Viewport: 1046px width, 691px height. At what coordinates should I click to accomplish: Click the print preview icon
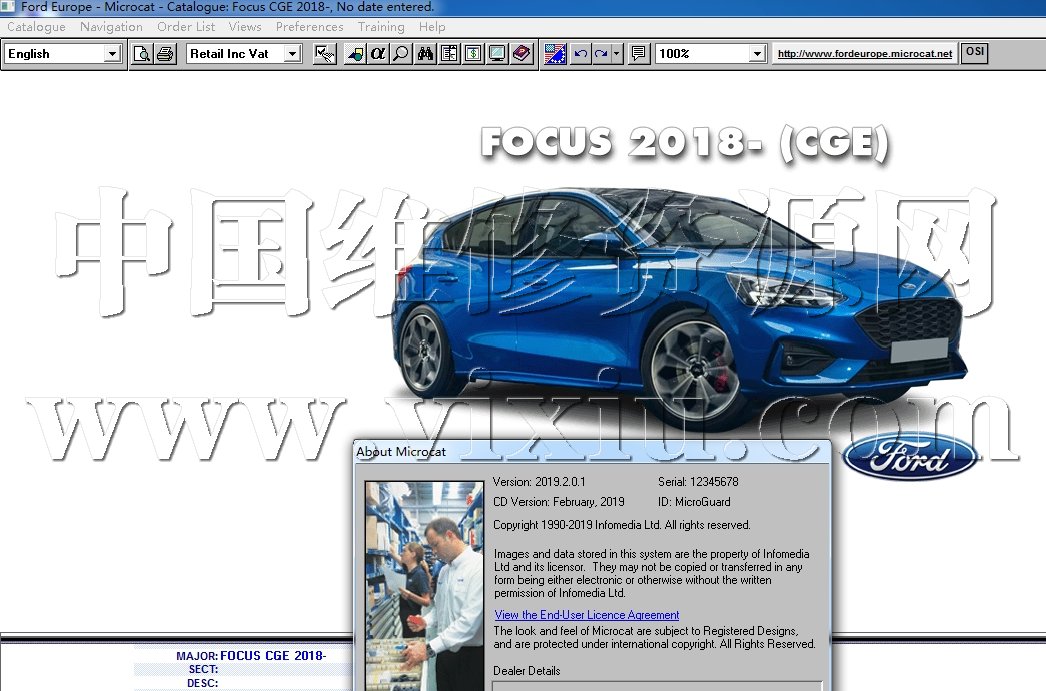point(142,54)
